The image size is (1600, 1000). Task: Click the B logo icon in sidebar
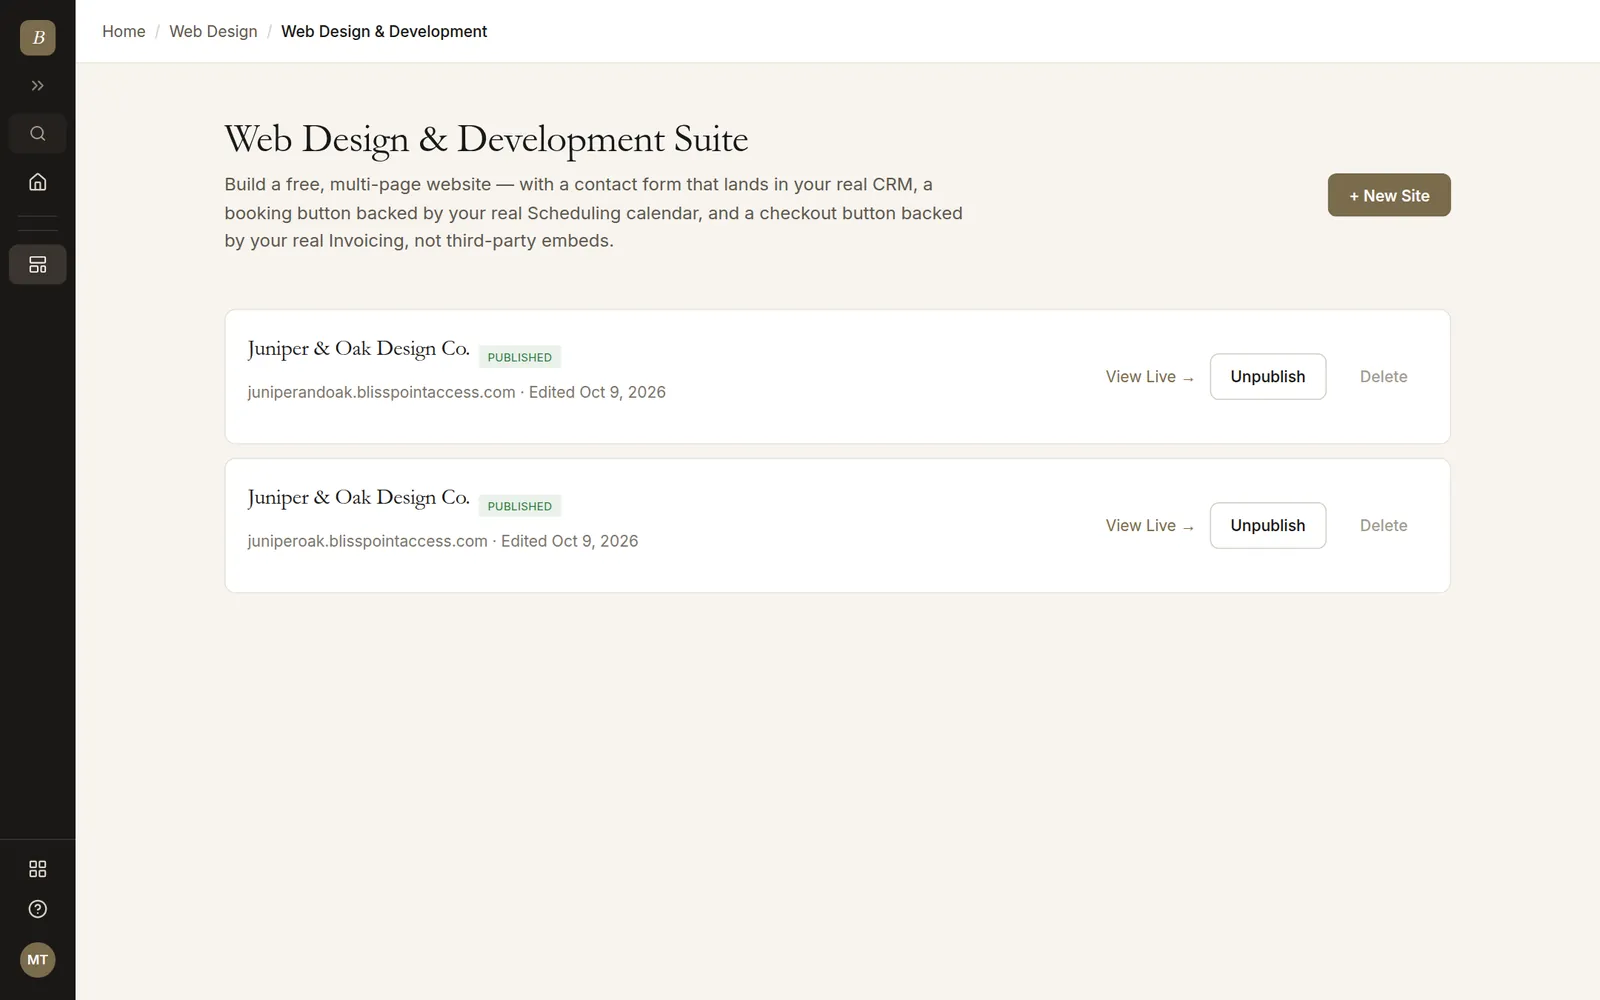coord(37,38)
